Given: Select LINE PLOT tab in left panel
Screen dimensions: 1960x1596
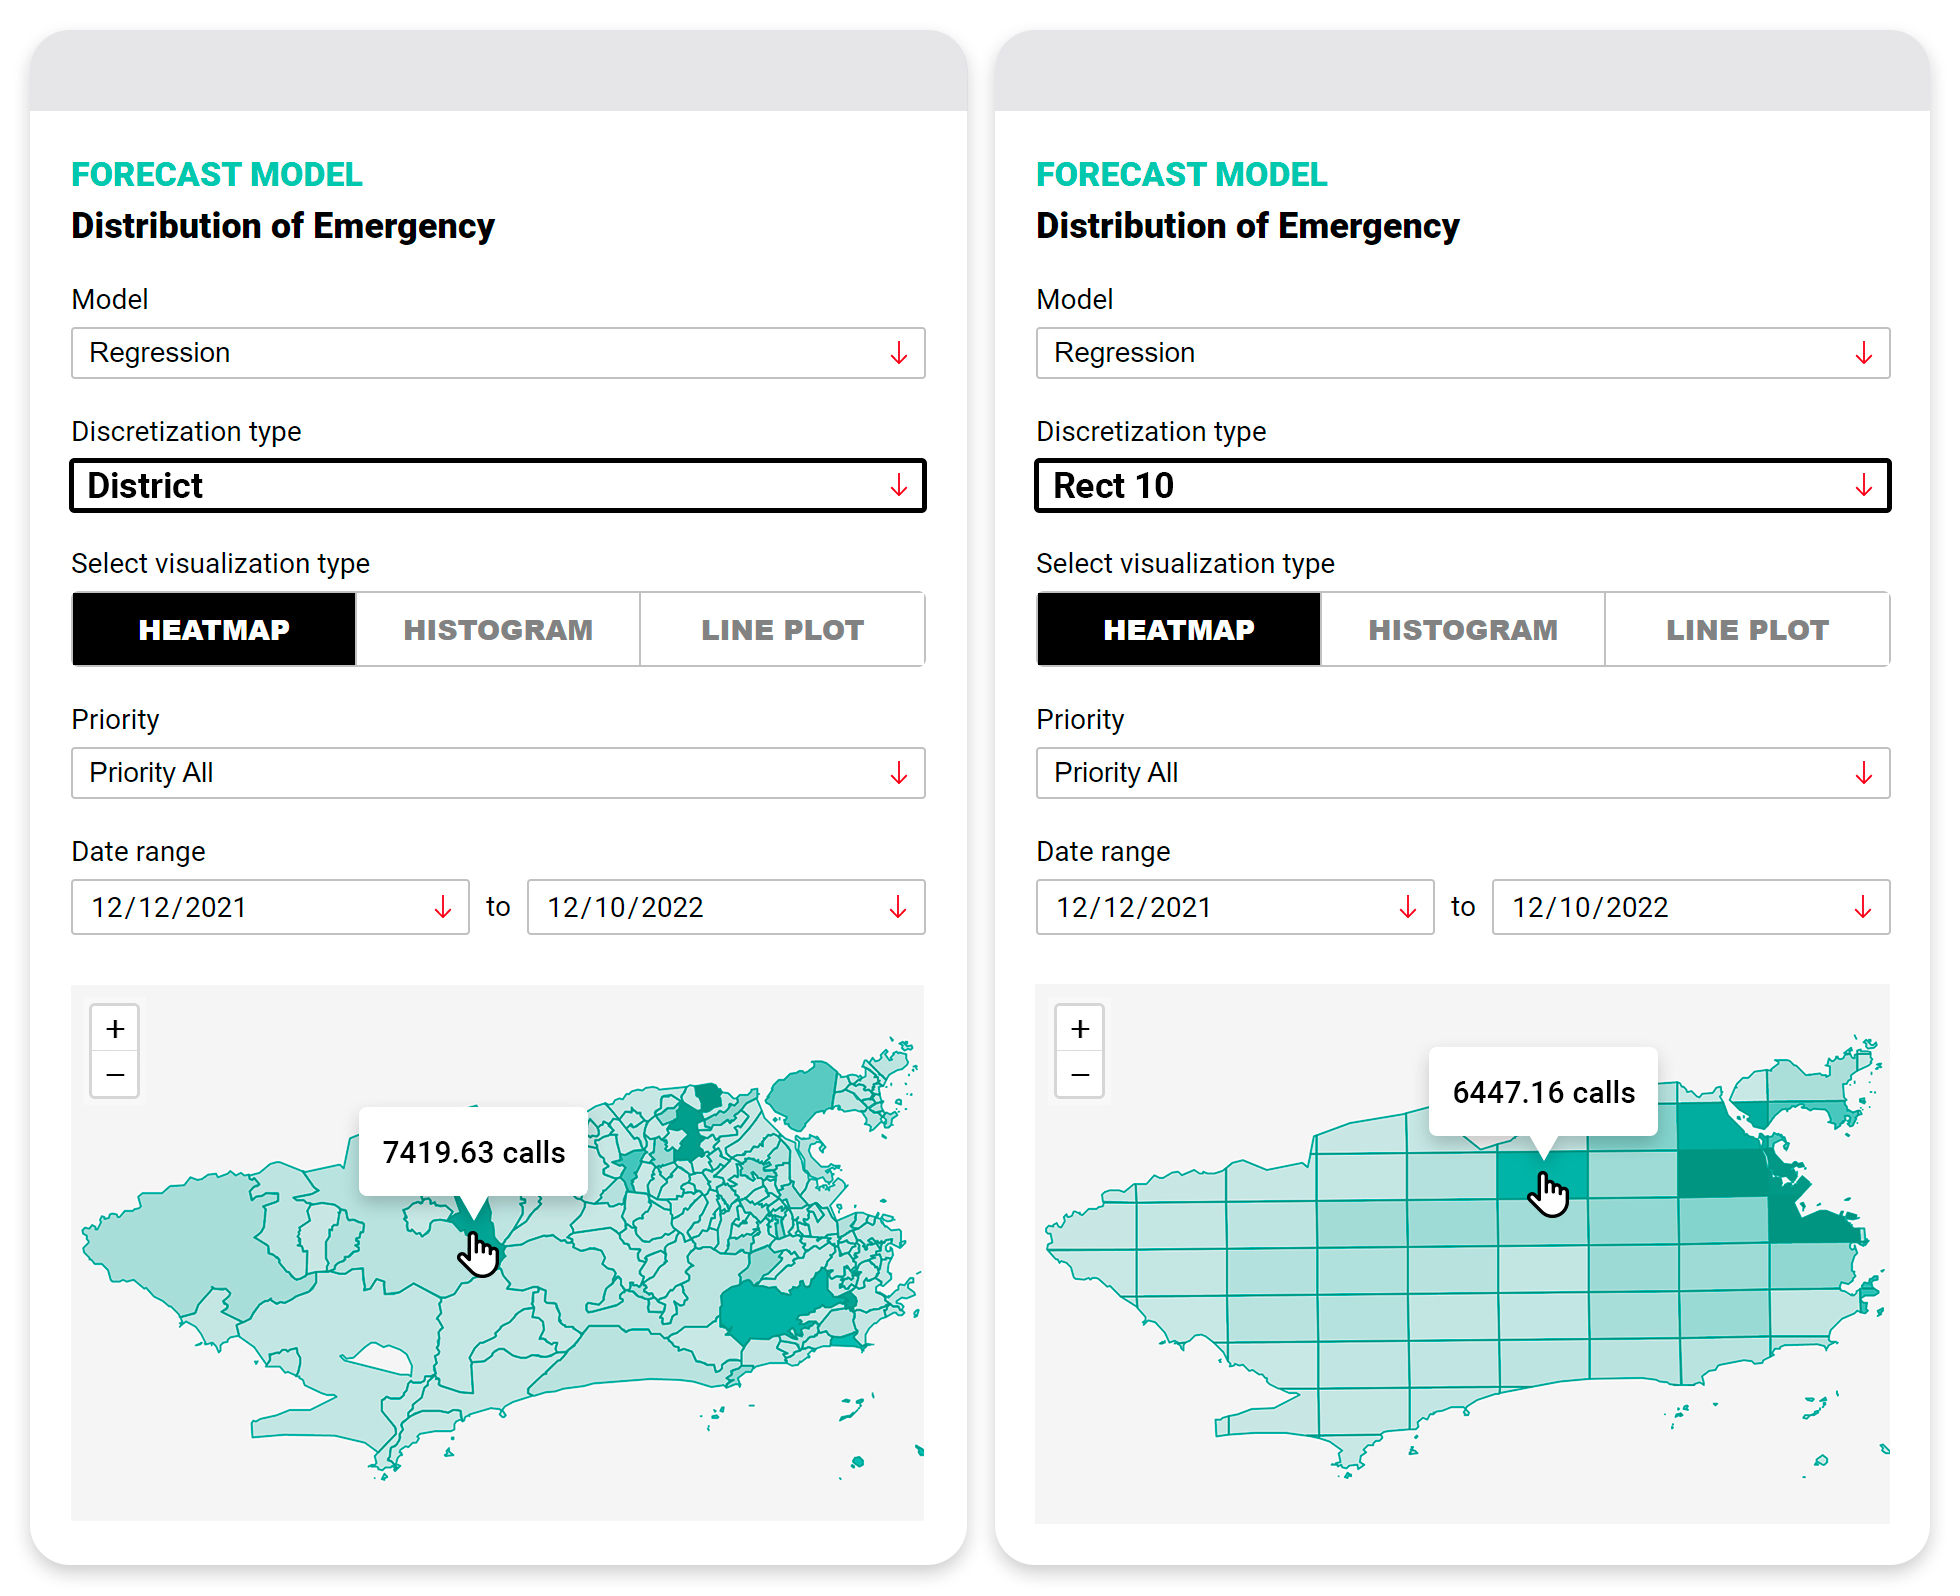Looking at the screenshot, I should pyautogui.click(x=782, y=630).
